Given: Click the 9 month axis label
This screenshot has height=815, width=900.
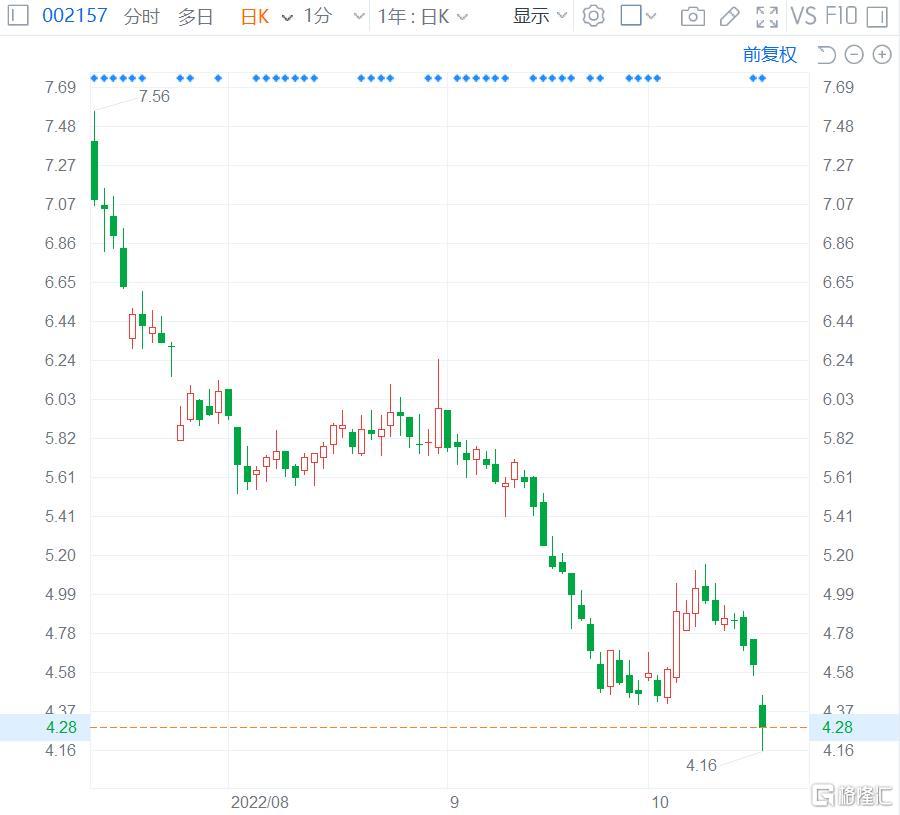Looking at the screenshot, I should tap(454, 802).
